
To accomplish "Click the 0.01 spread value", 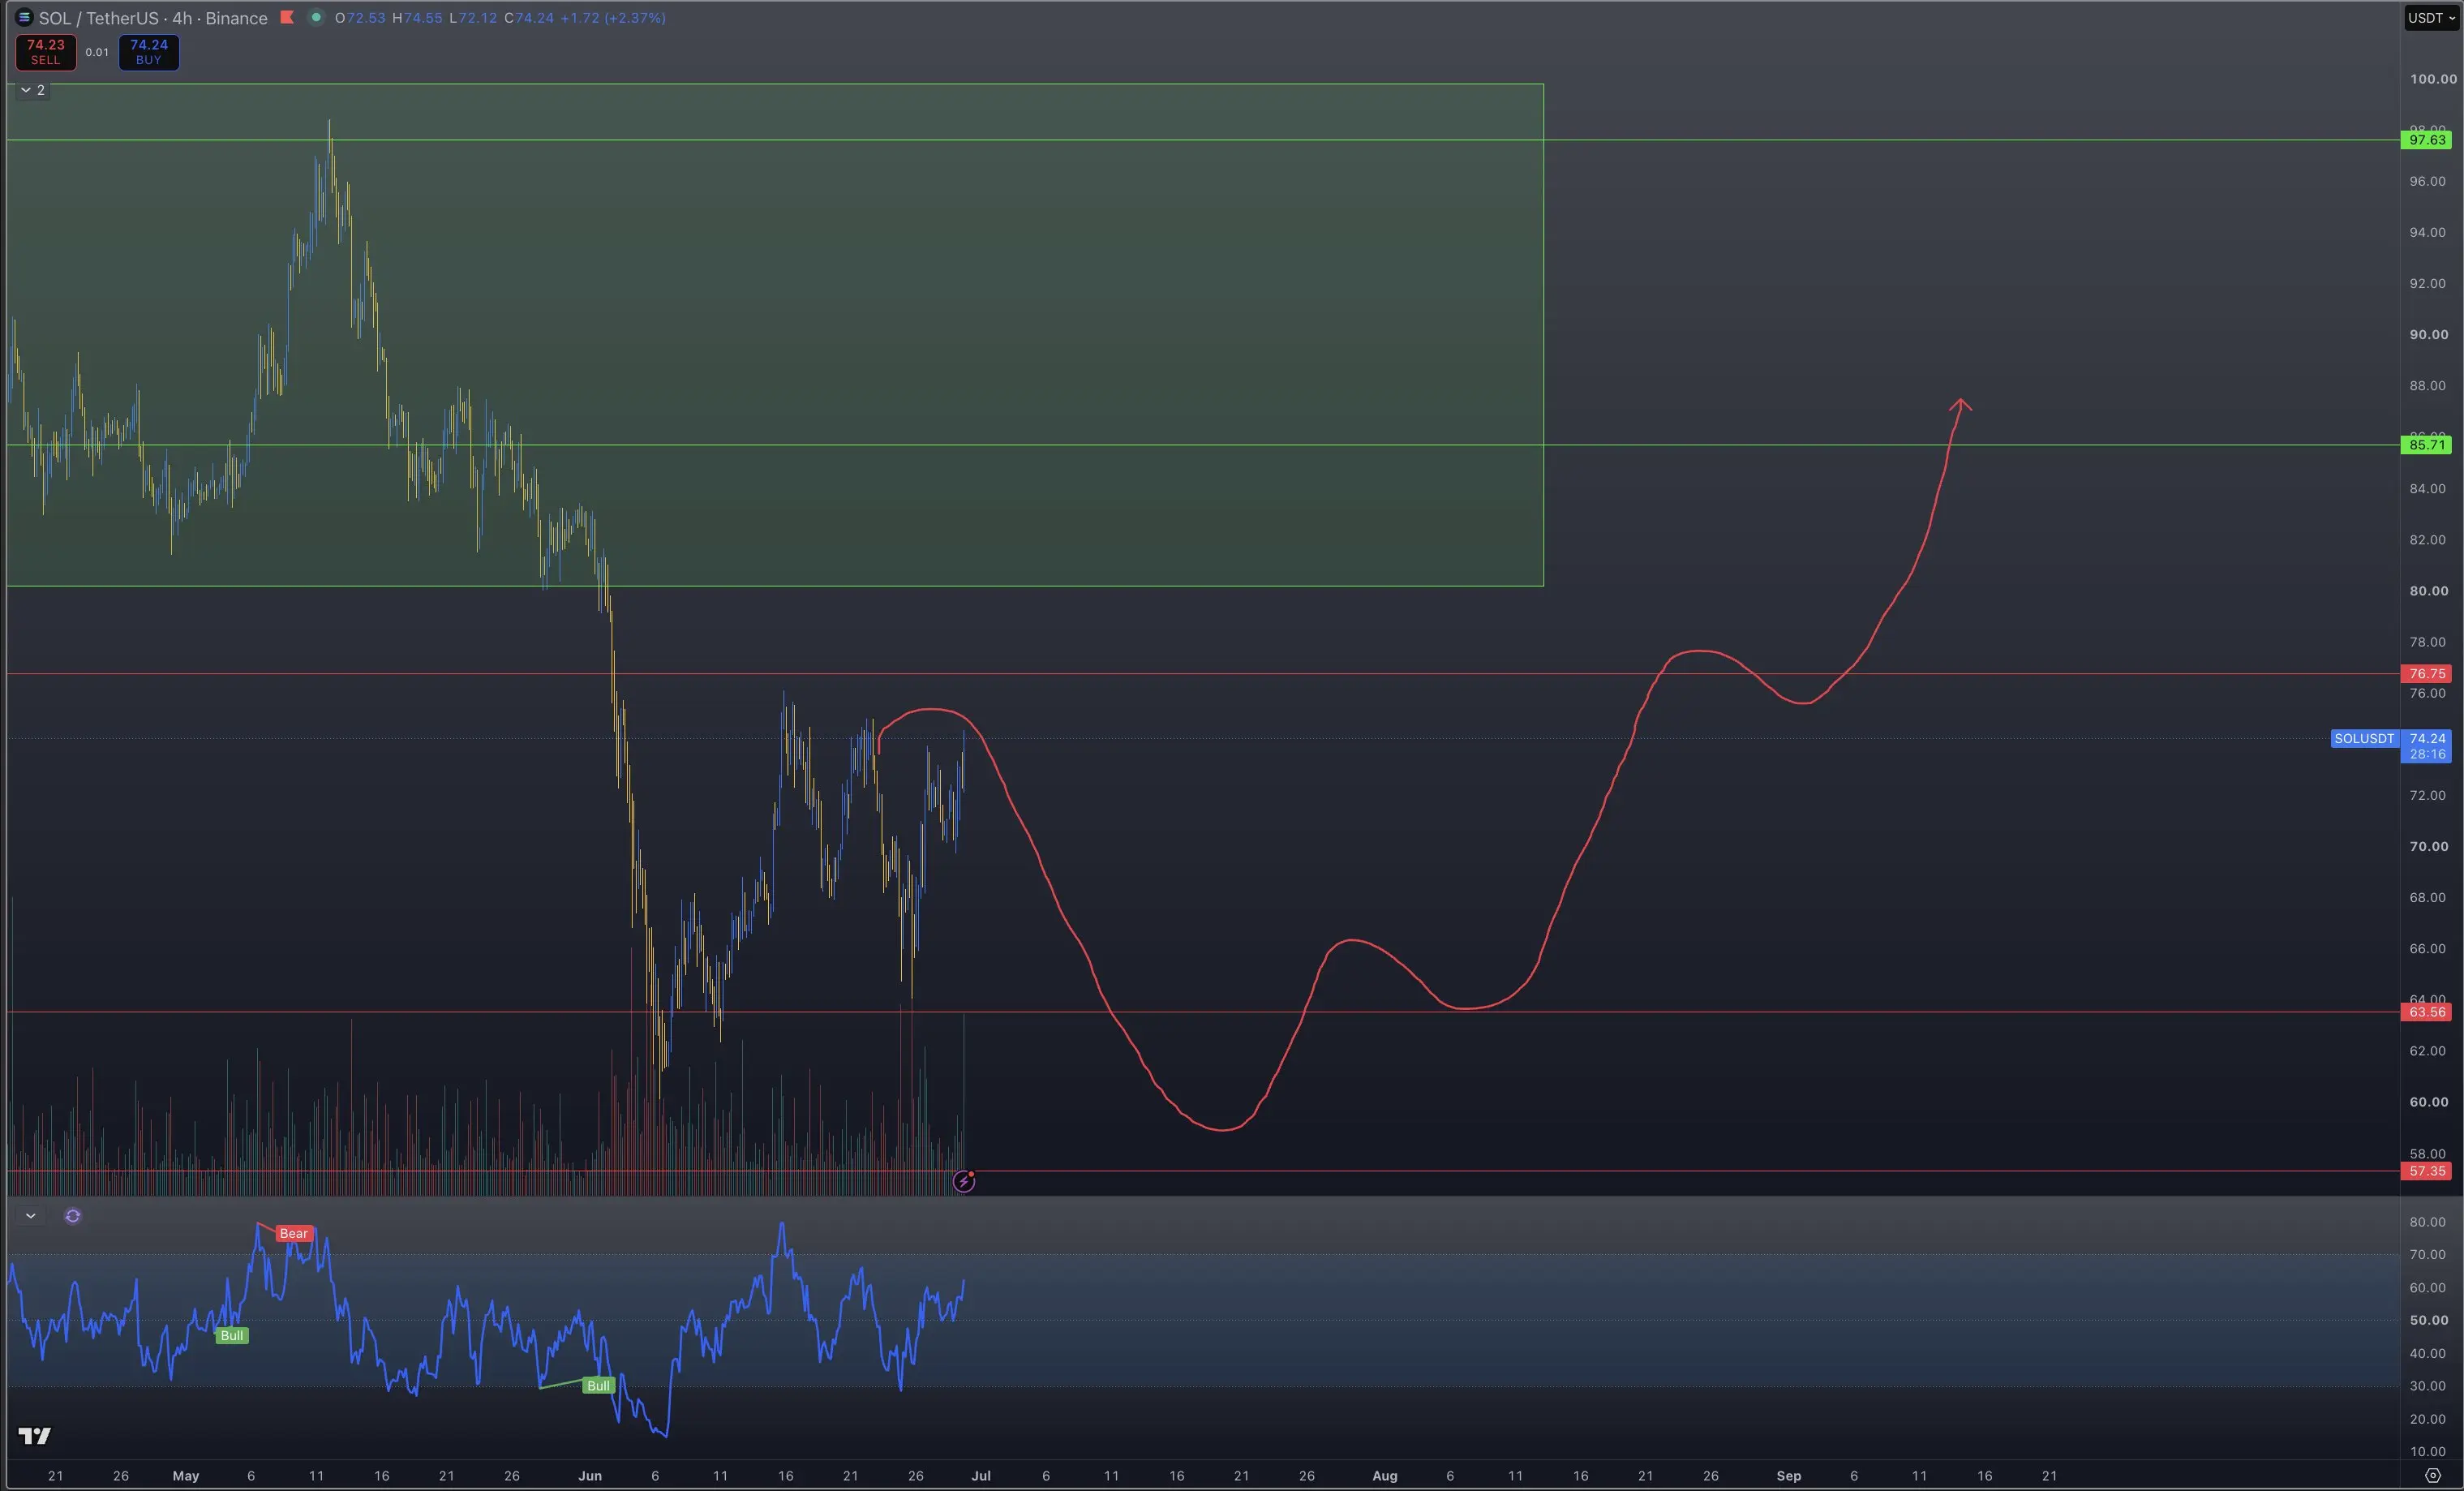I will tap(97, 52).
